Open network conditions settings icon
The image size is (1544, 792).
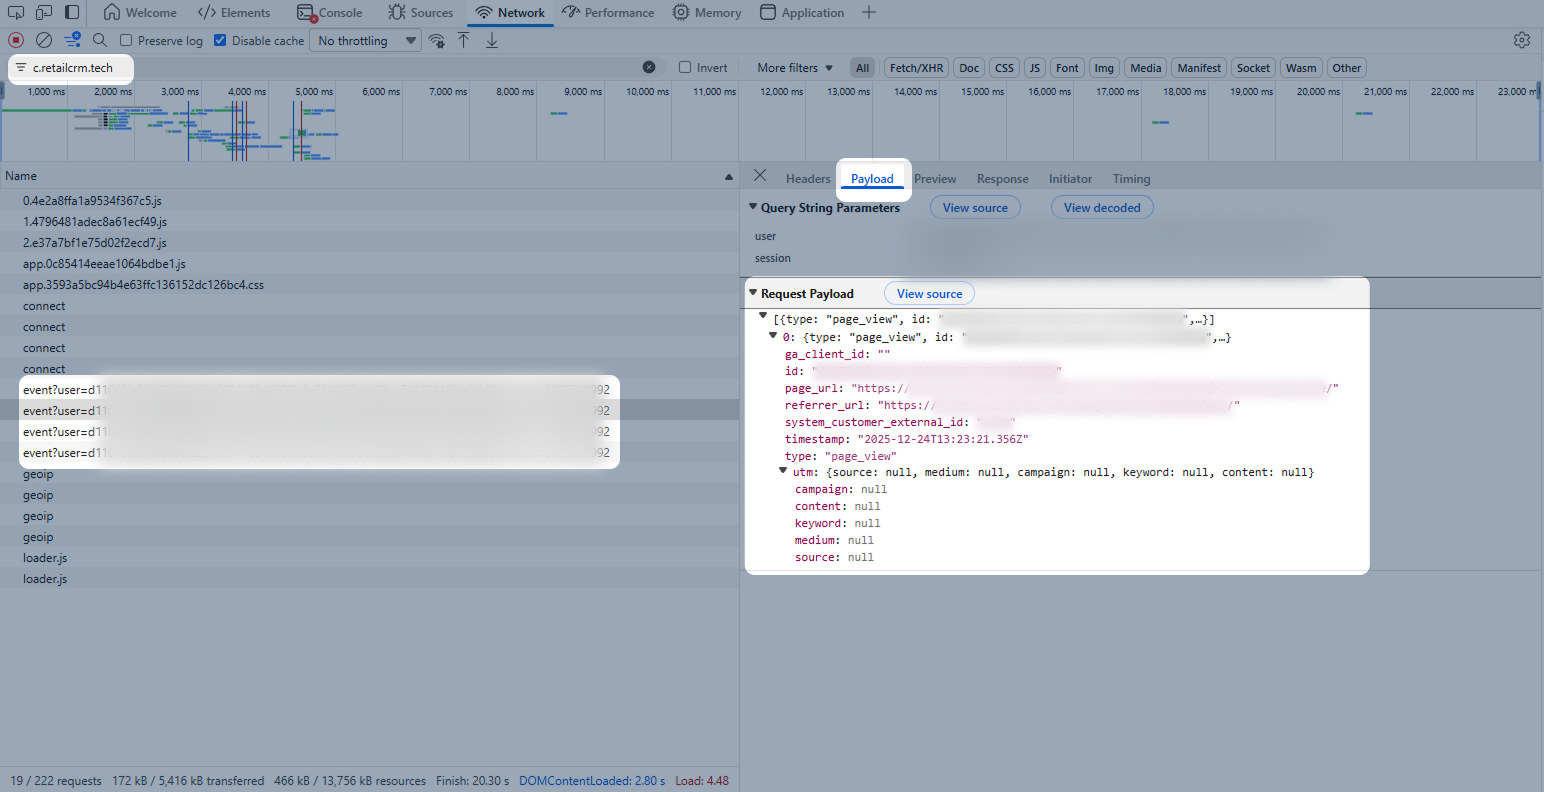click(437, 40)
